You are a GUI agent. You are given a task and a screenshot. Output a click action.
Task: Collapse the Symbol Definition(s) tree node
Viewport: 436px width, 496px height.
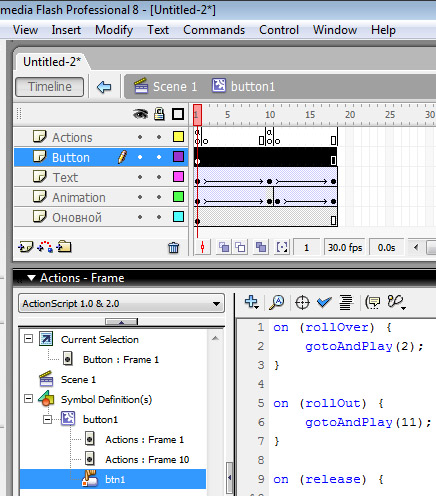[x=29, y=399]
